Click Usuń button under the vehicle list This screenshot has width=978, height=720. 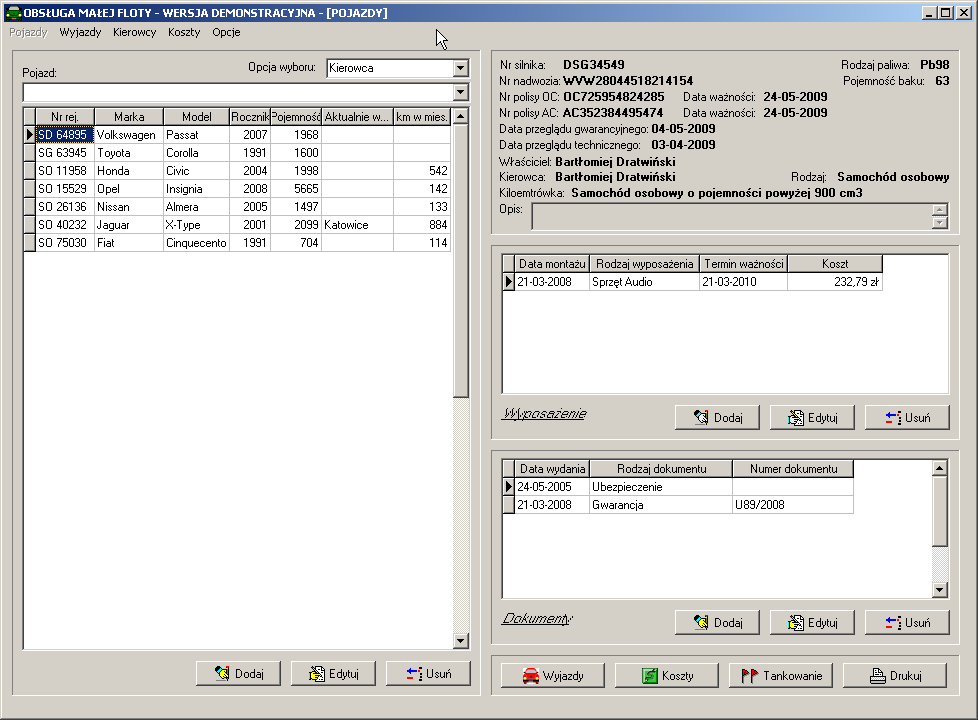428,674
